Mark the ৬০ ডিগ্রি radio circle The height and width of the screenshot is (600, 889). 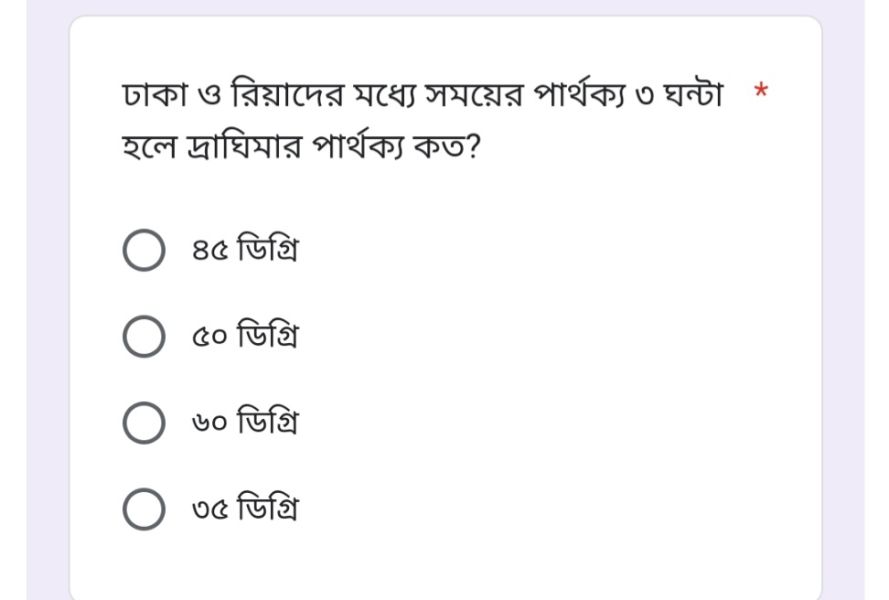[x=144, y=423]
